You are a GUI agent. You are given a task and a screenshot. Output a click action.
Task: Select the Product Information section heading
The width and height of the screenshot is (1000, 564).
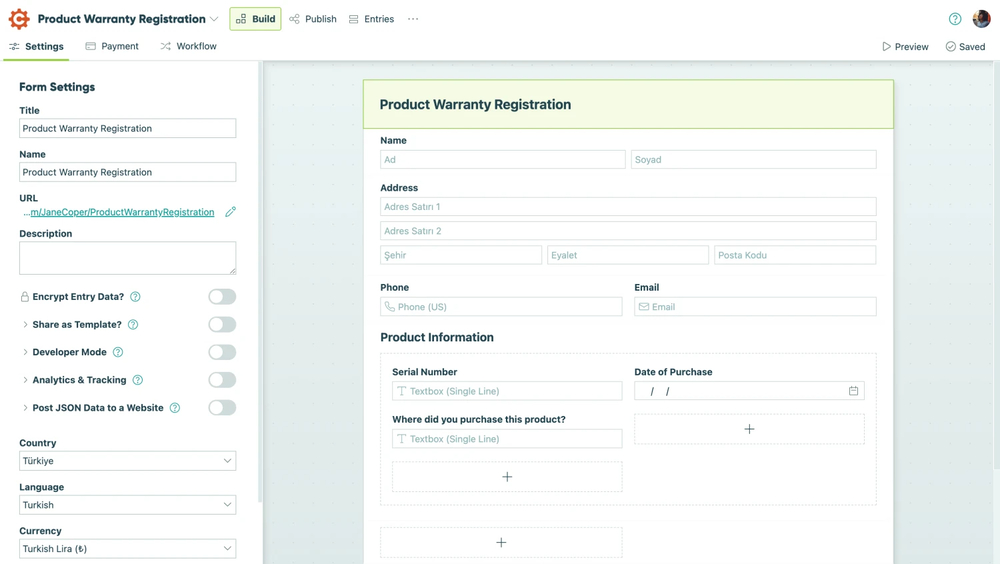pyautogui.click(x=437, y=338)
